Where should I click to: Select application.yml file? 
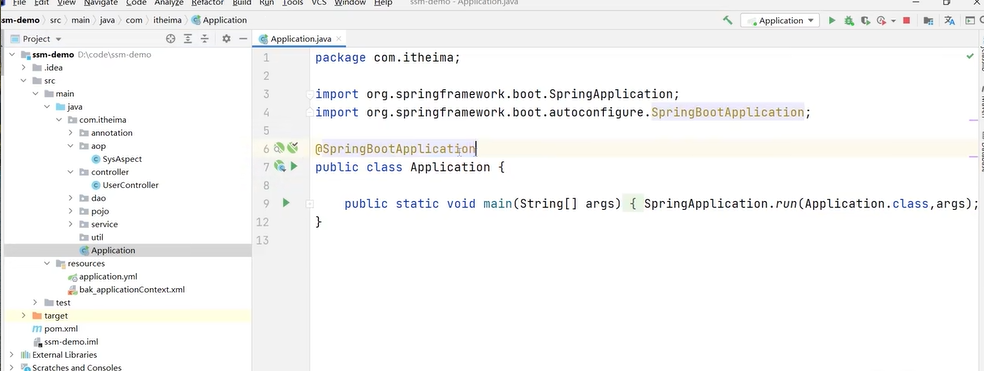point(108,276)
